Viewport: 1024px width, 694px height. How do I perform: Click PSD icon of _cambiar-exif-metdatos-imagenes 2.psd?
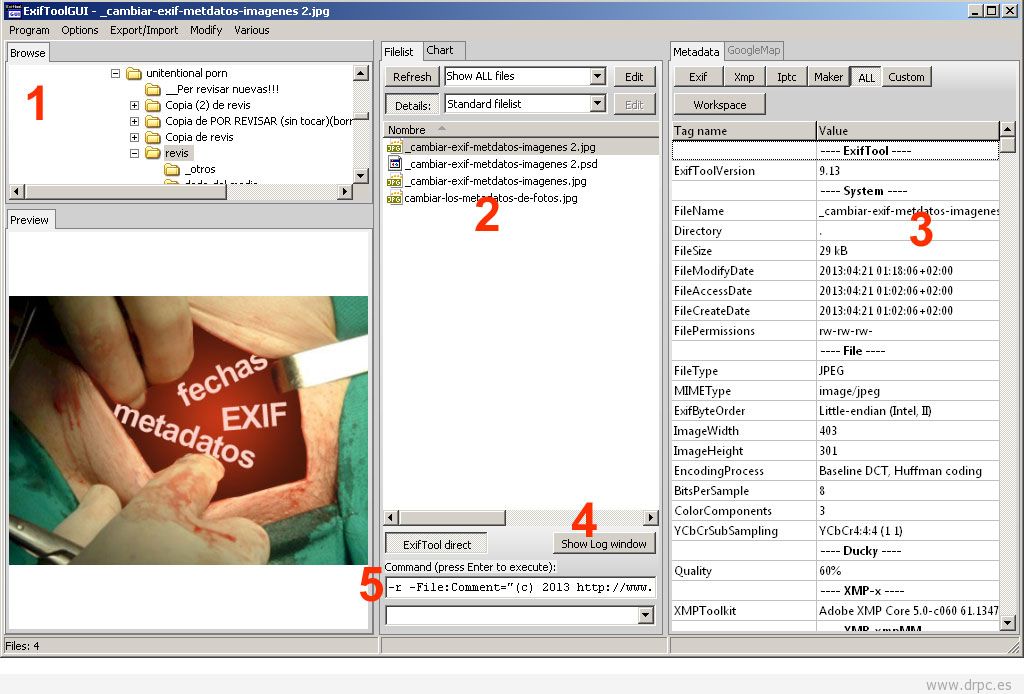394,164
